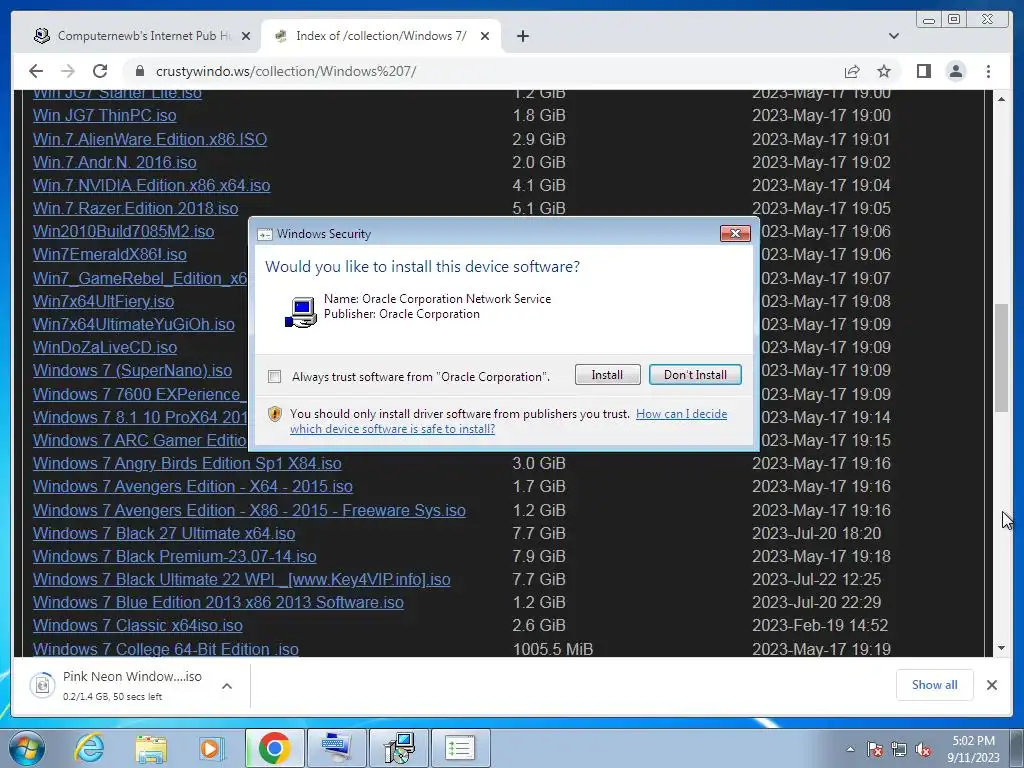
Task: Click the forward navigation arrow
Action: pos(68,71)
